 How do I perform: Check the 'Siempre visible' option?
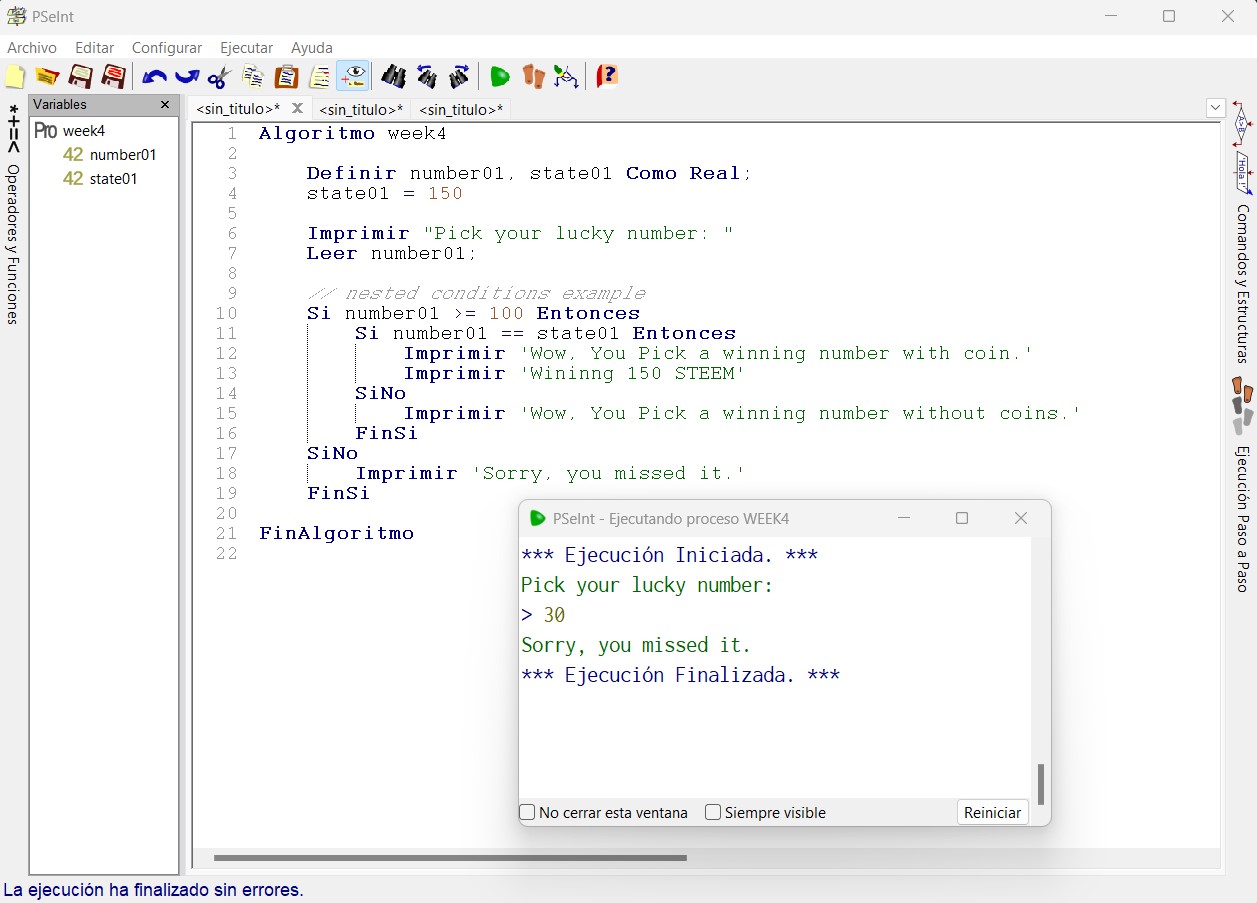(x=713, y=812)
